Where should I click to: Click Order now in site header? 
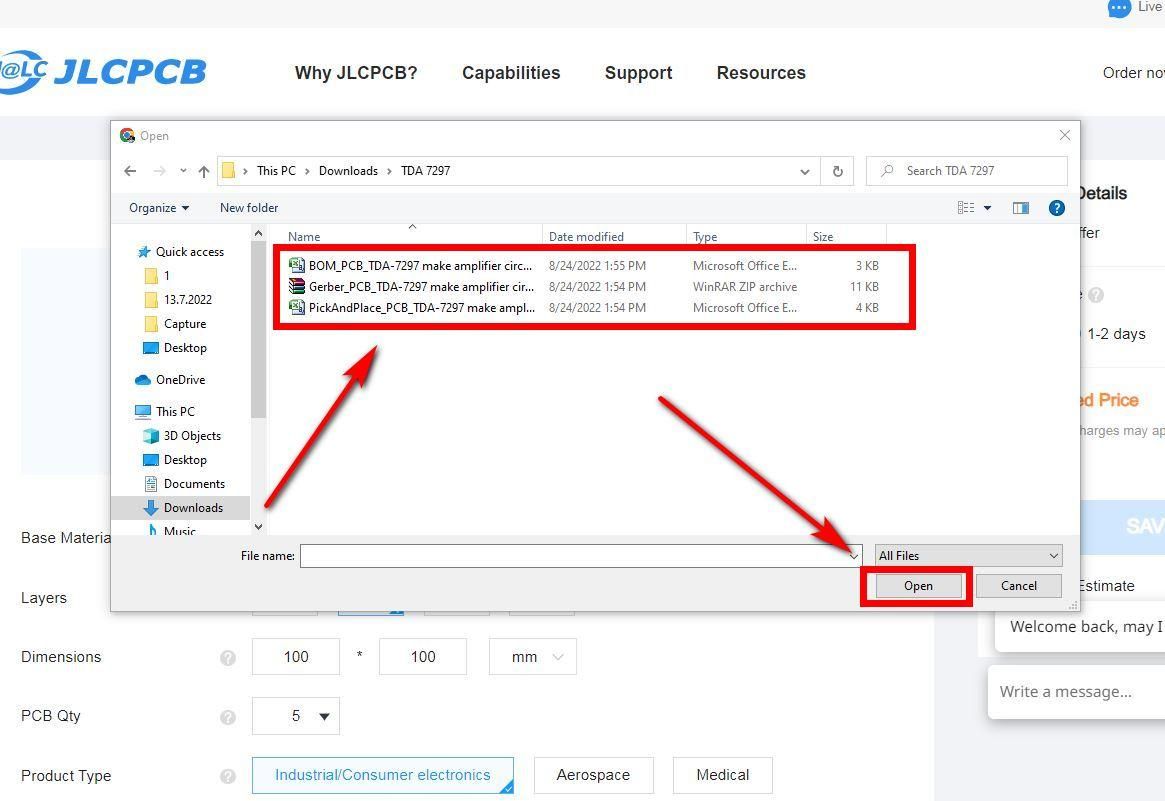point(1133,73)
